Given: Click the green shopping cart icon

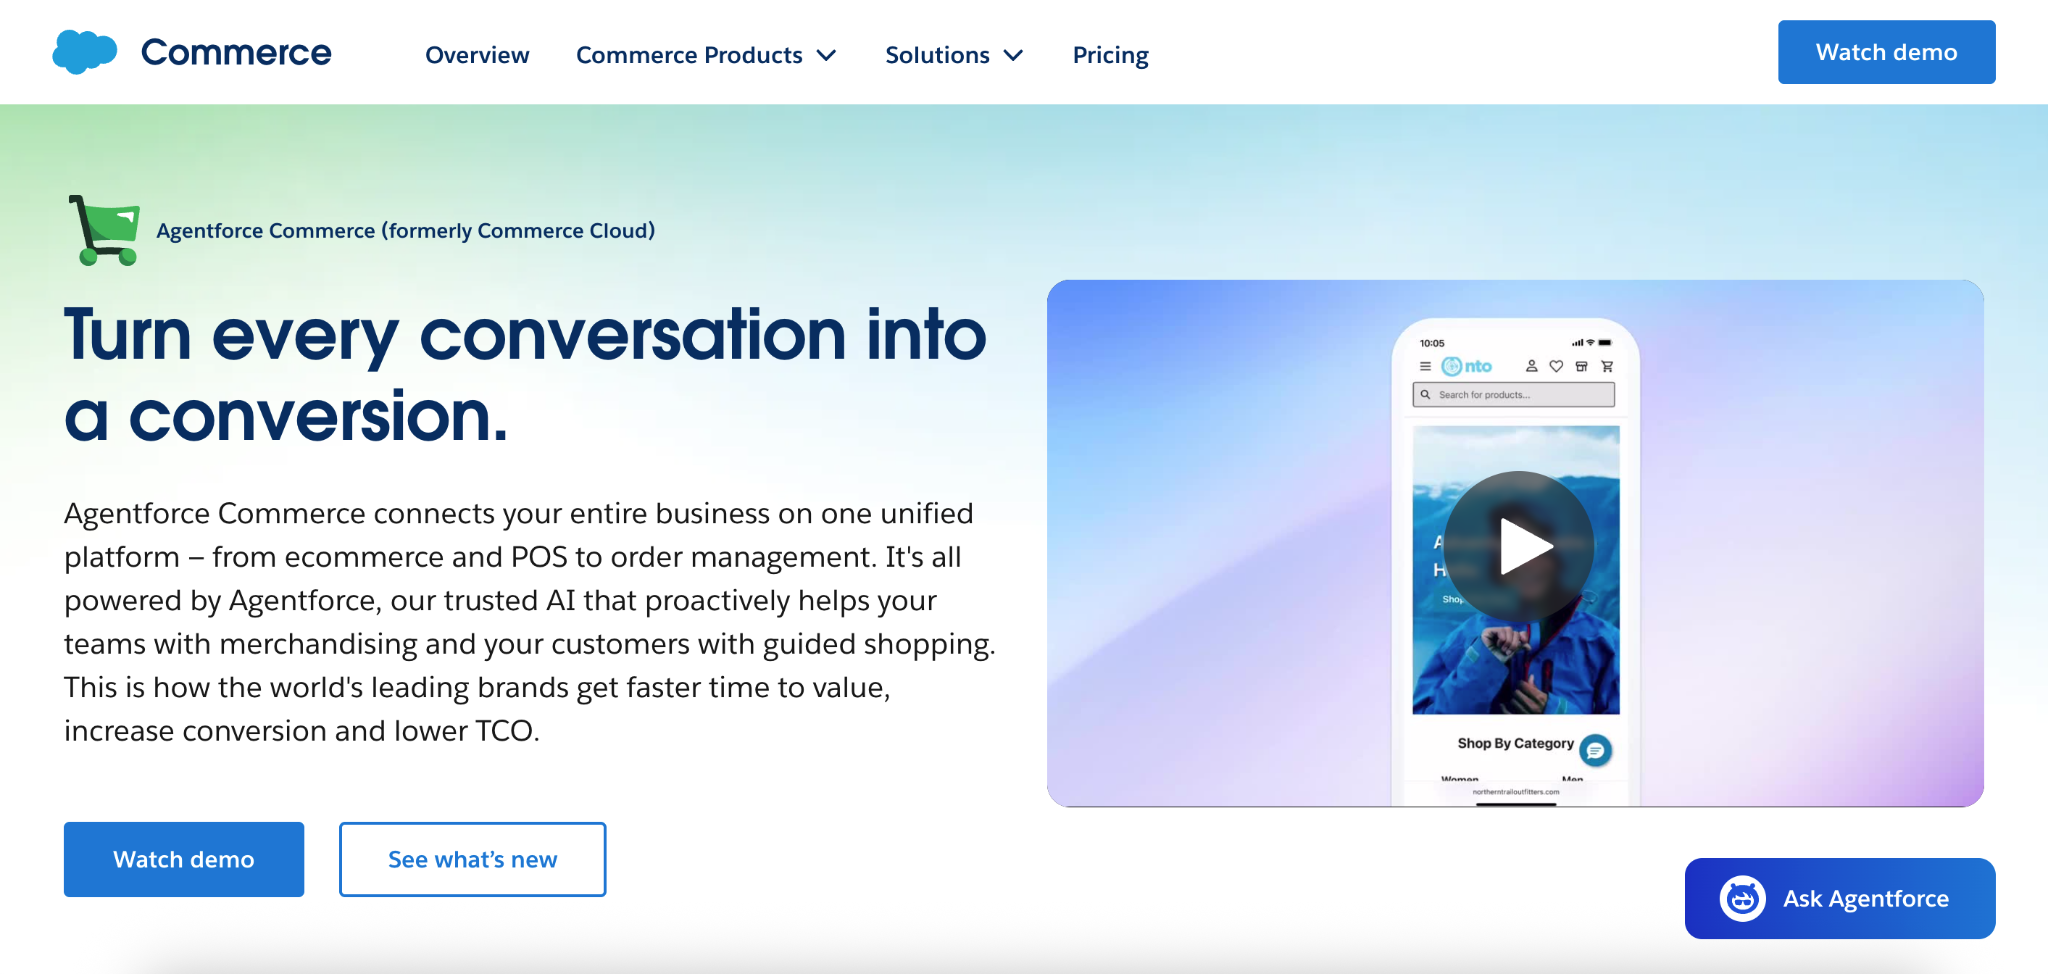Looking at the screenshot, I should click(x=104, y=230).
